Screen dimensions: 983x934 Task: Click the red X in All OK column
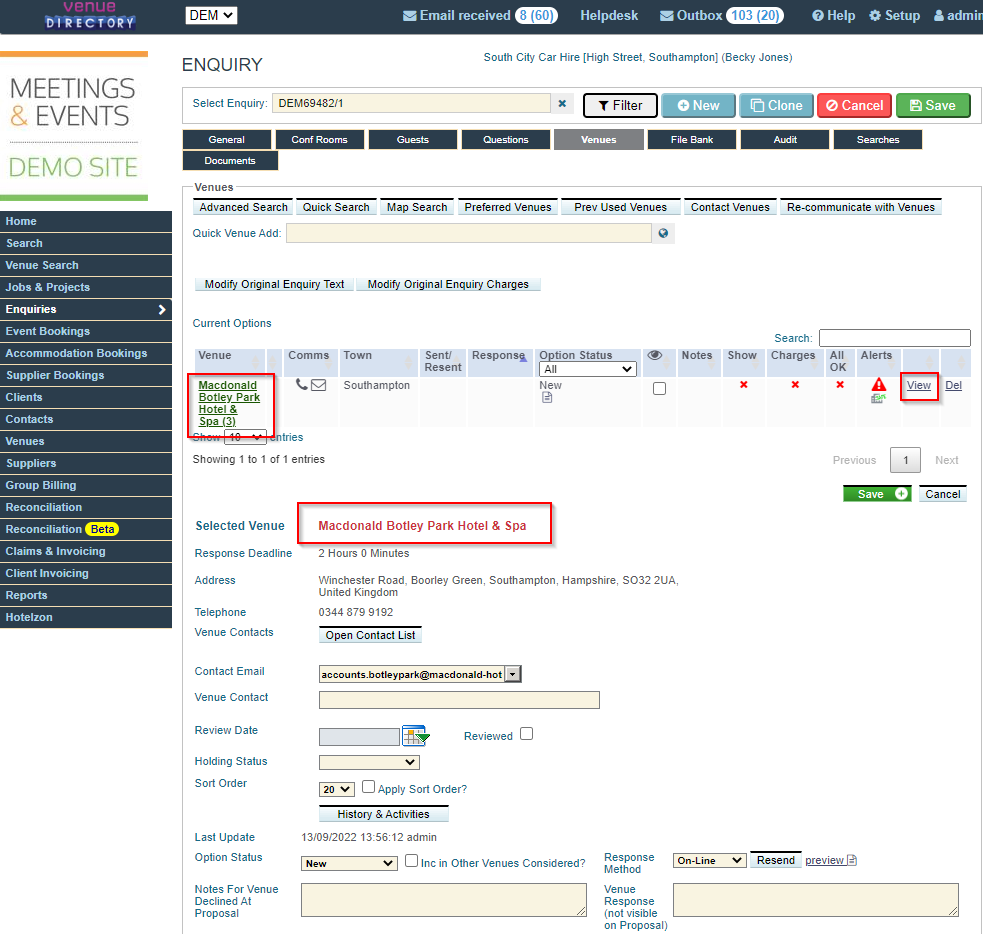click(840, 384)
